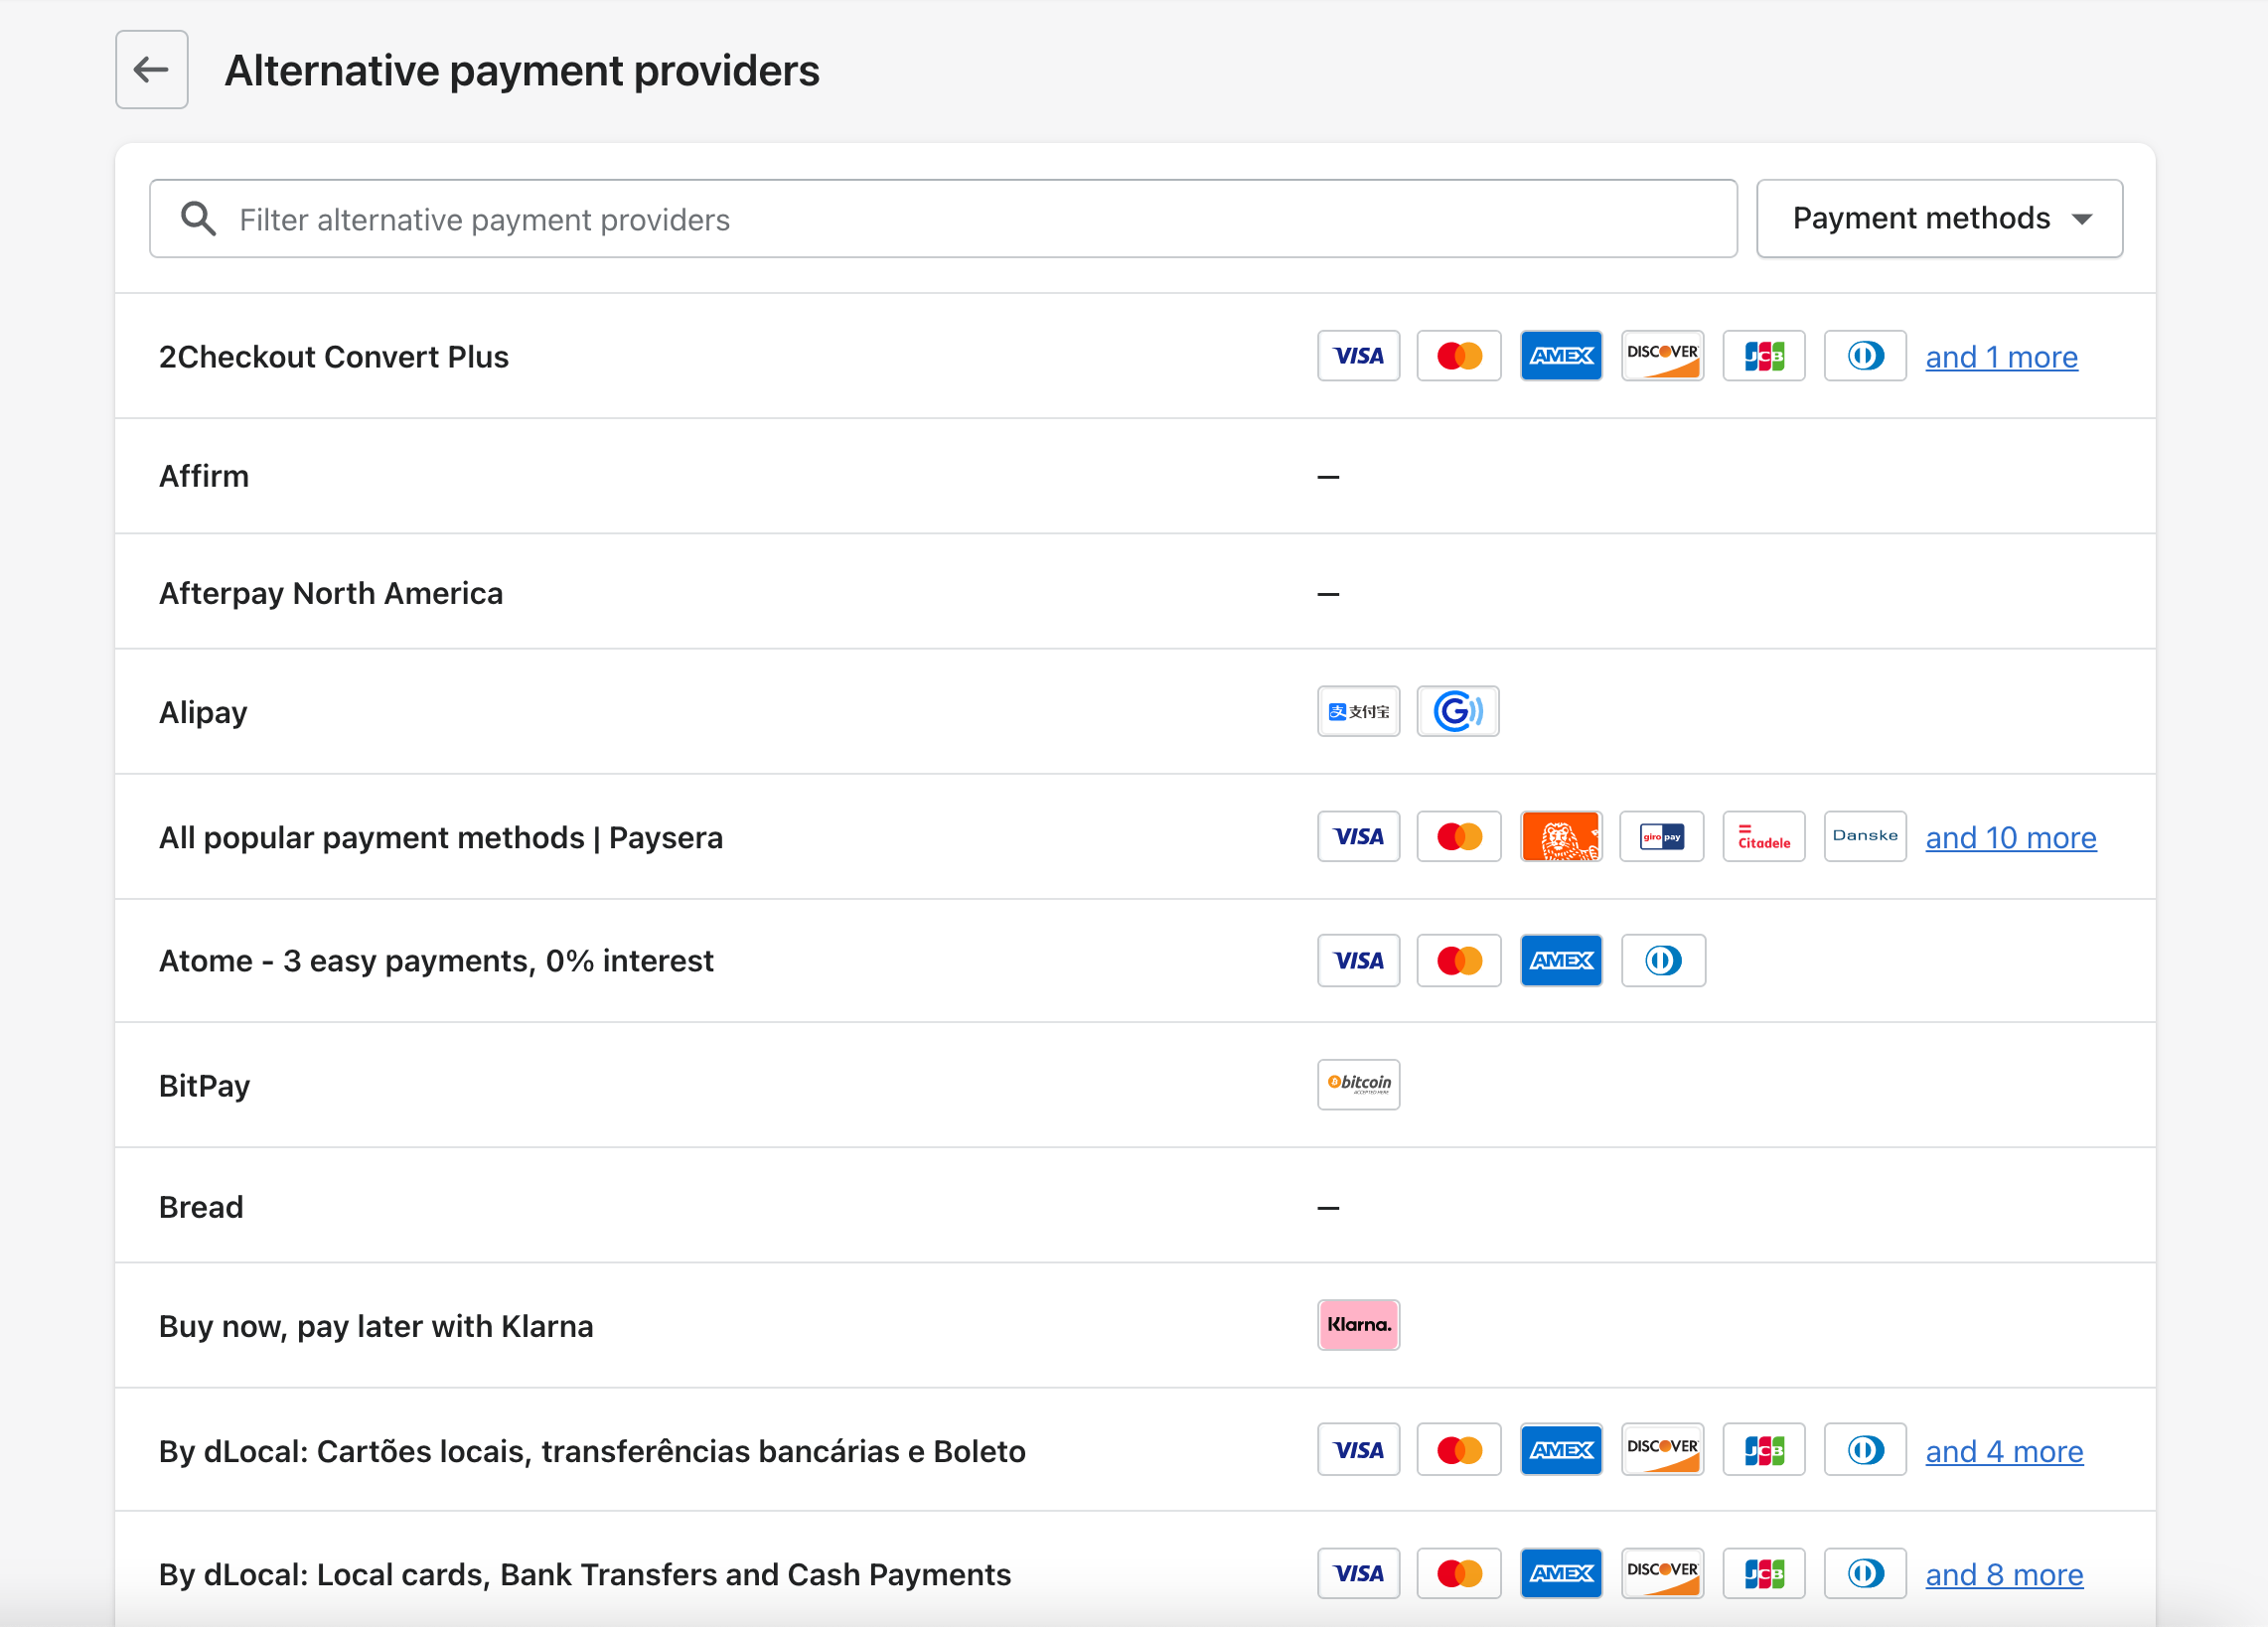This screenshot has width=2268, height=1627.
Task: Click Visa icon in dLocal Cartões locais row
Action: tap(1358, 1450)
